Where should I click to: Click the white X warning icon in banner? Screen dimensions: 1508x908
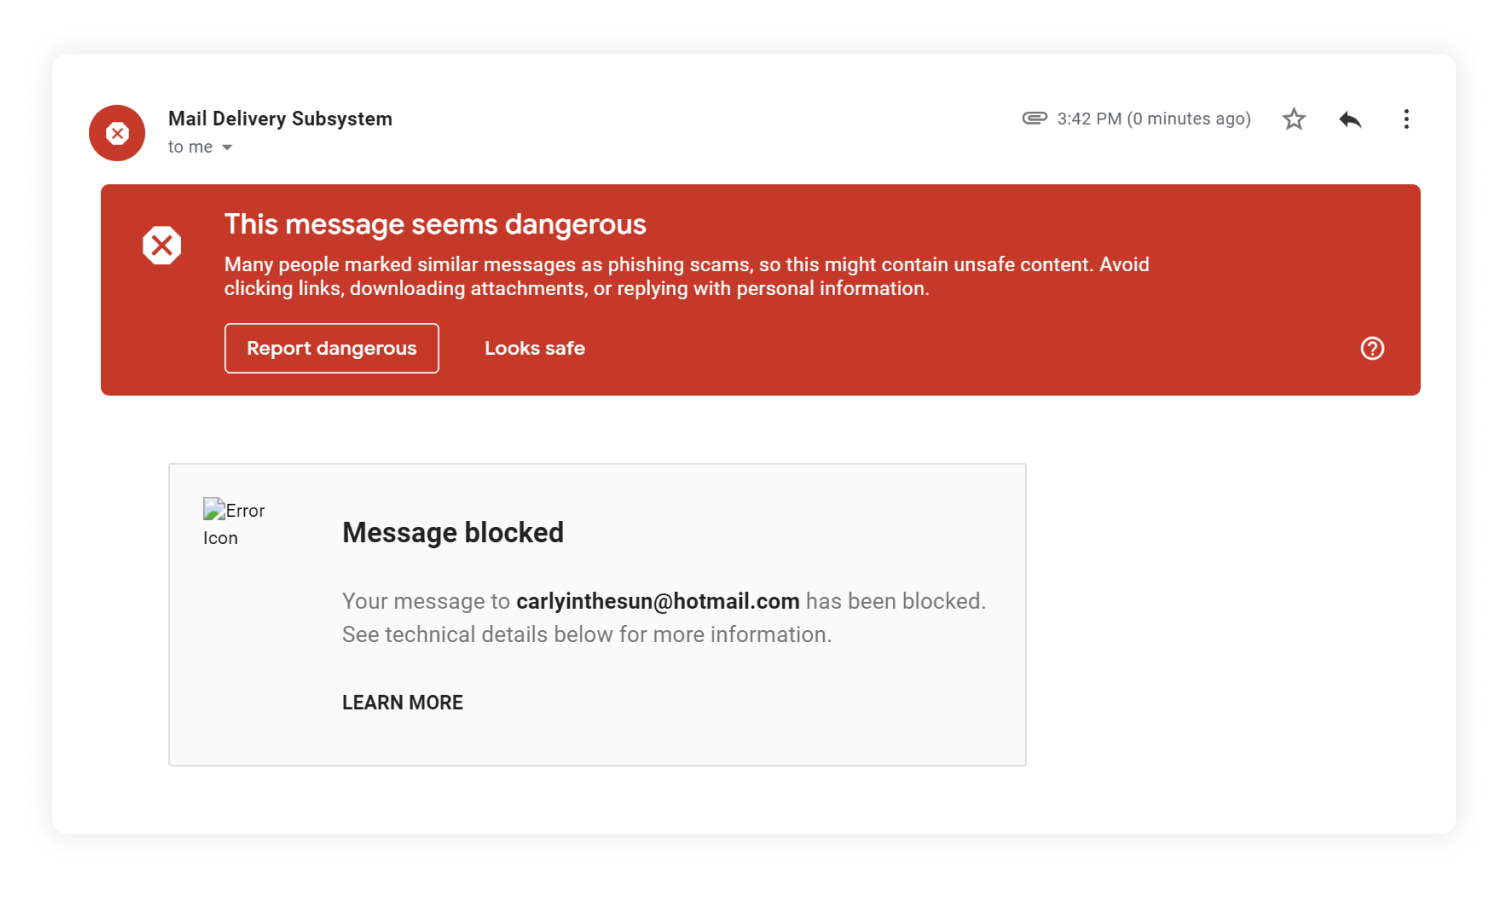(162, 245)
